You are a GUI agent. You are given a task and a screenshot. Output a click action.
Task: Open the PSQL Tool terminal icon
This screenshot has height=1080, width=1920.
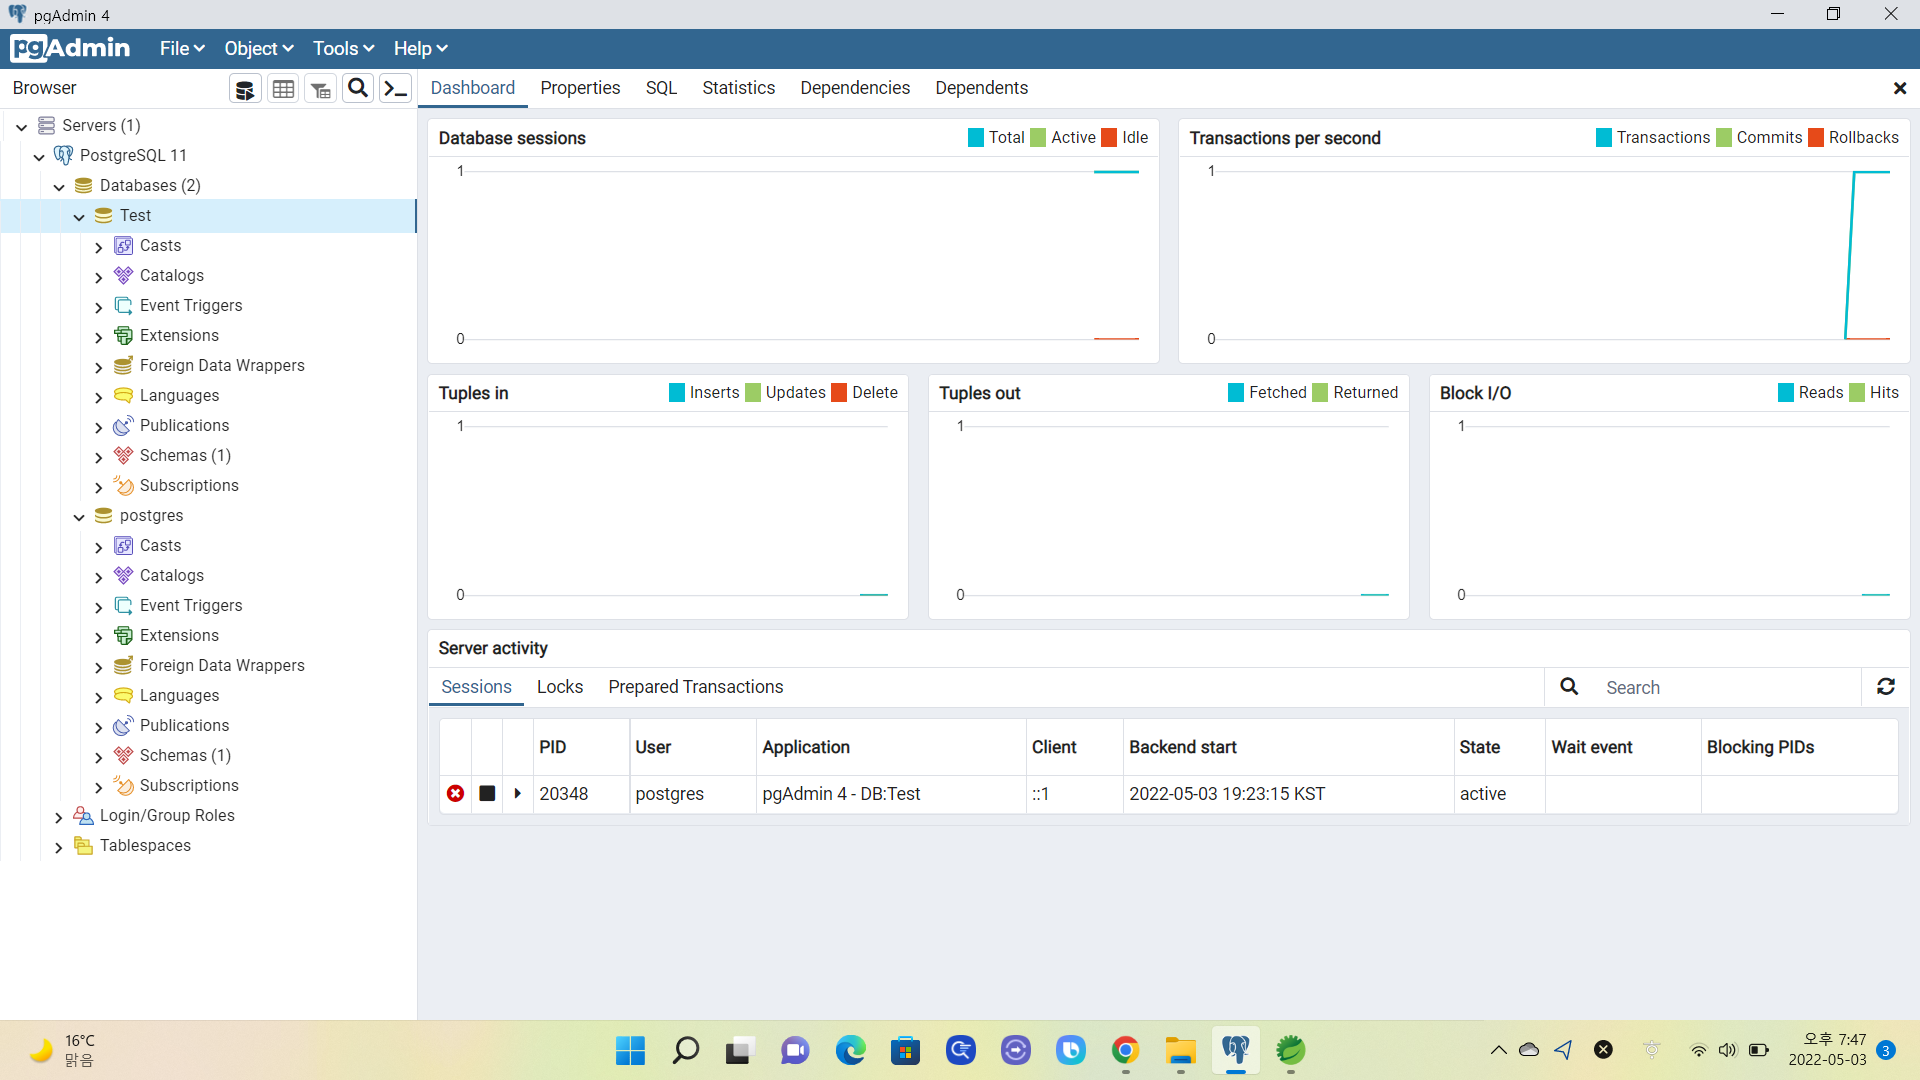[396, 89]
